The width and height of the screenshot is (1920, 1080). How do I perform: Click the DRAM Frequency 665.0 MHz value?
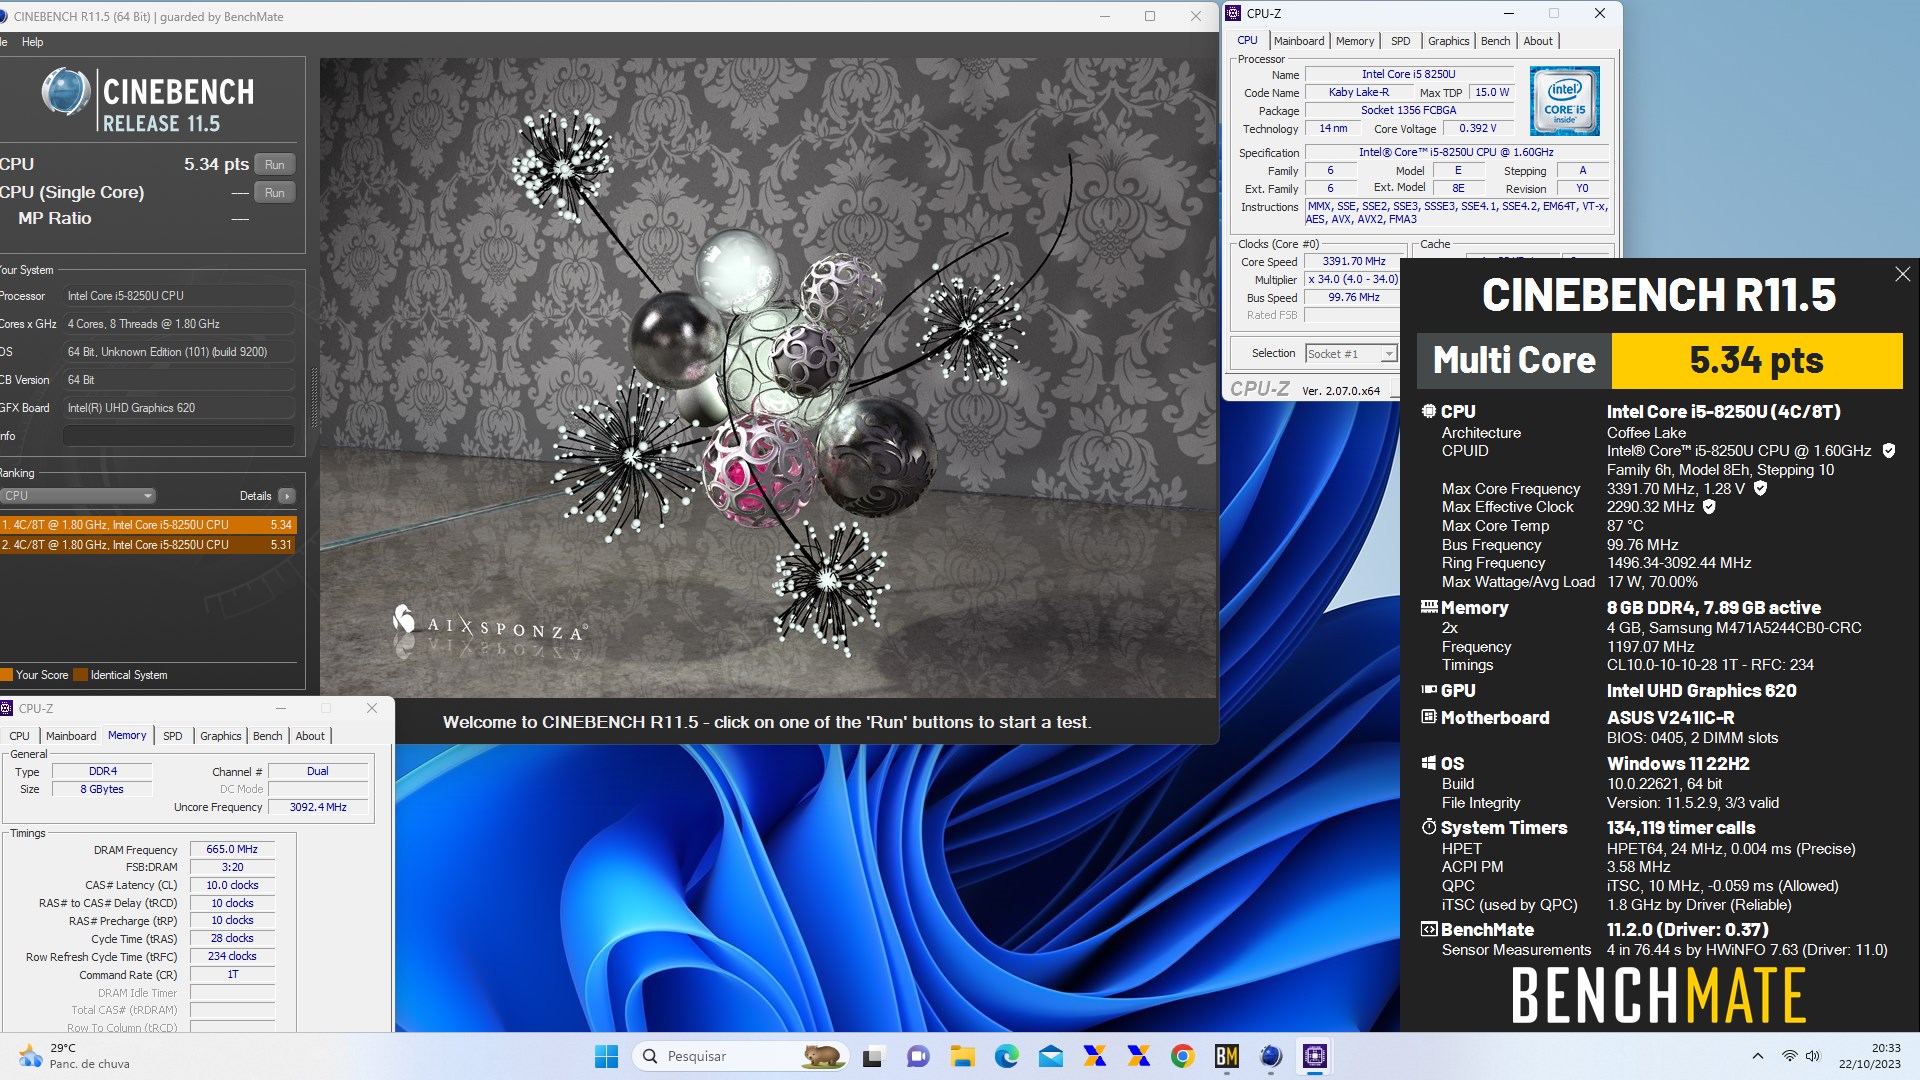(232, 849)
